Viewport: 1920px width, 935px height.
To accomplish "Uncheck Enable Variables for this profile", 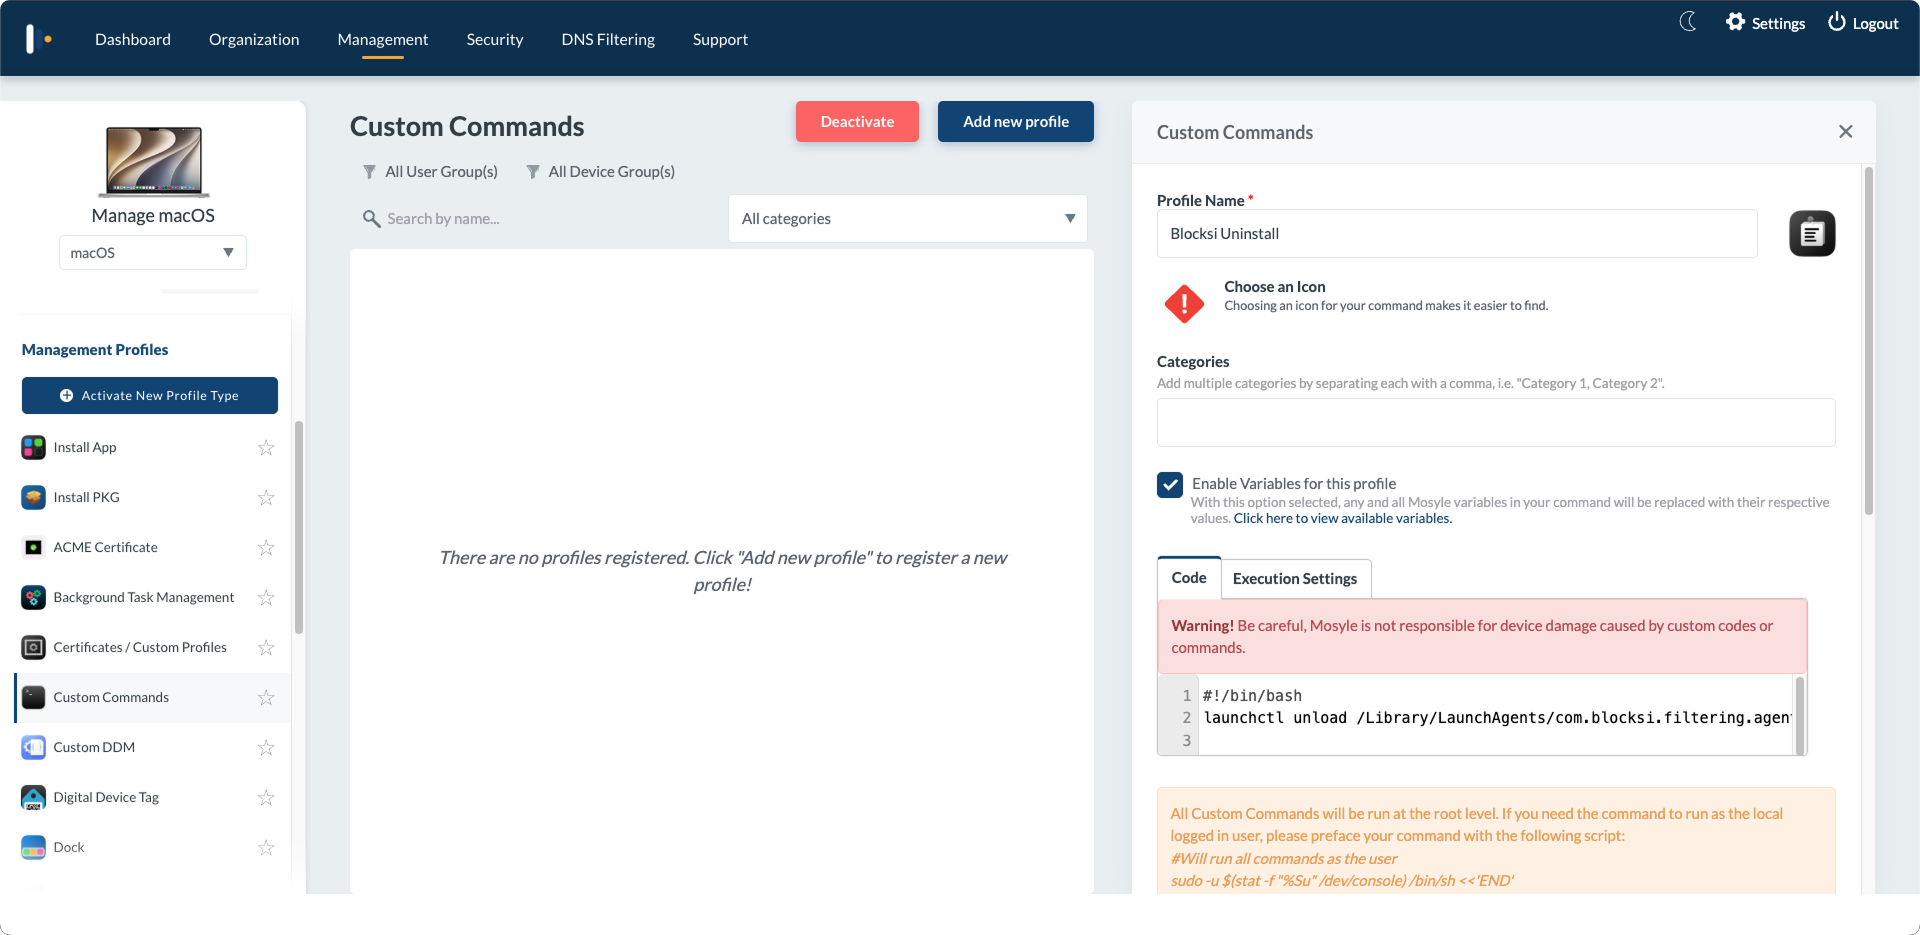I will 1170,485.
